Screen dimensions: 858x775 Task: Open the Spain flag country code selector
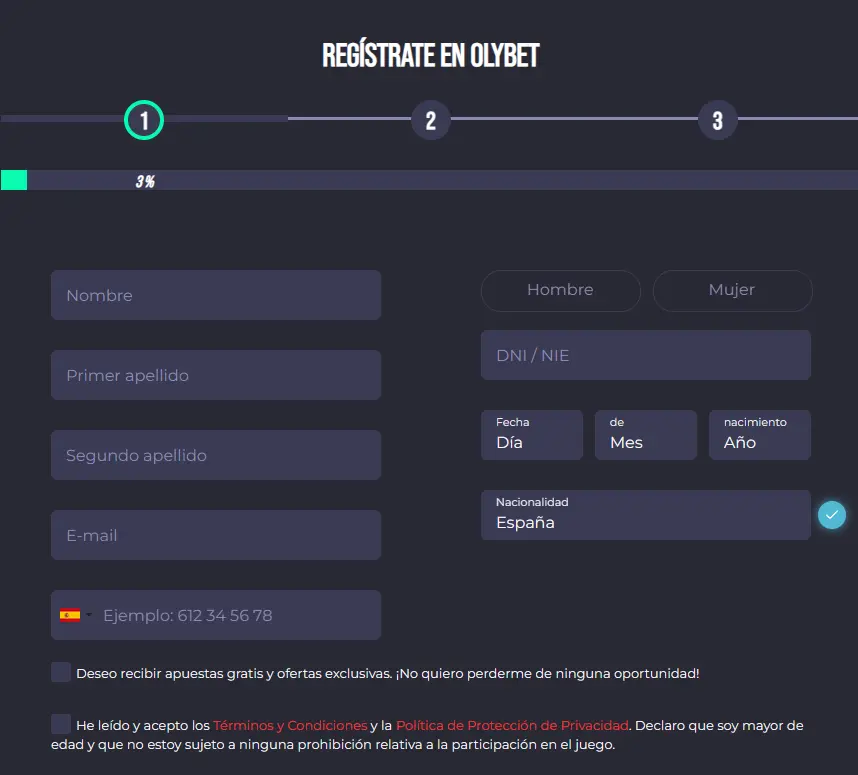point(76,615)
